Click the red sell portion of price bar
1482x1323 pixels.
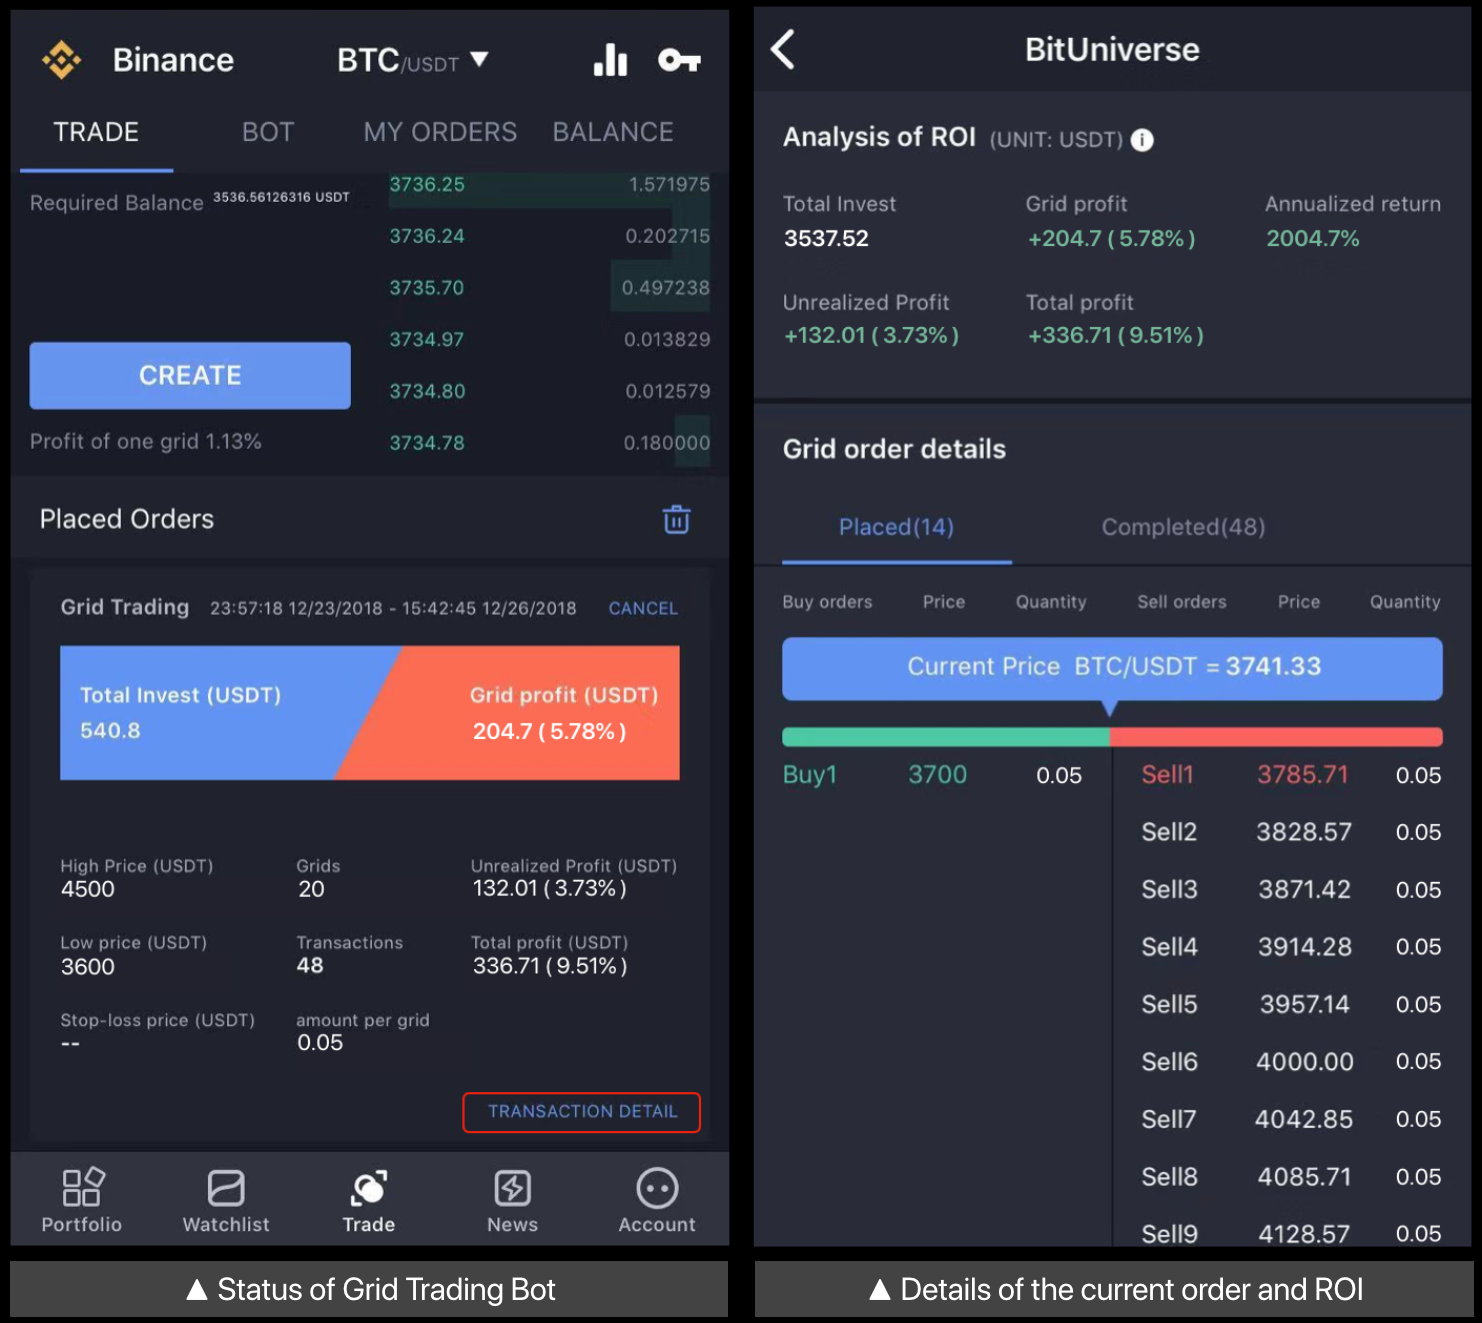coord(1276,737)
